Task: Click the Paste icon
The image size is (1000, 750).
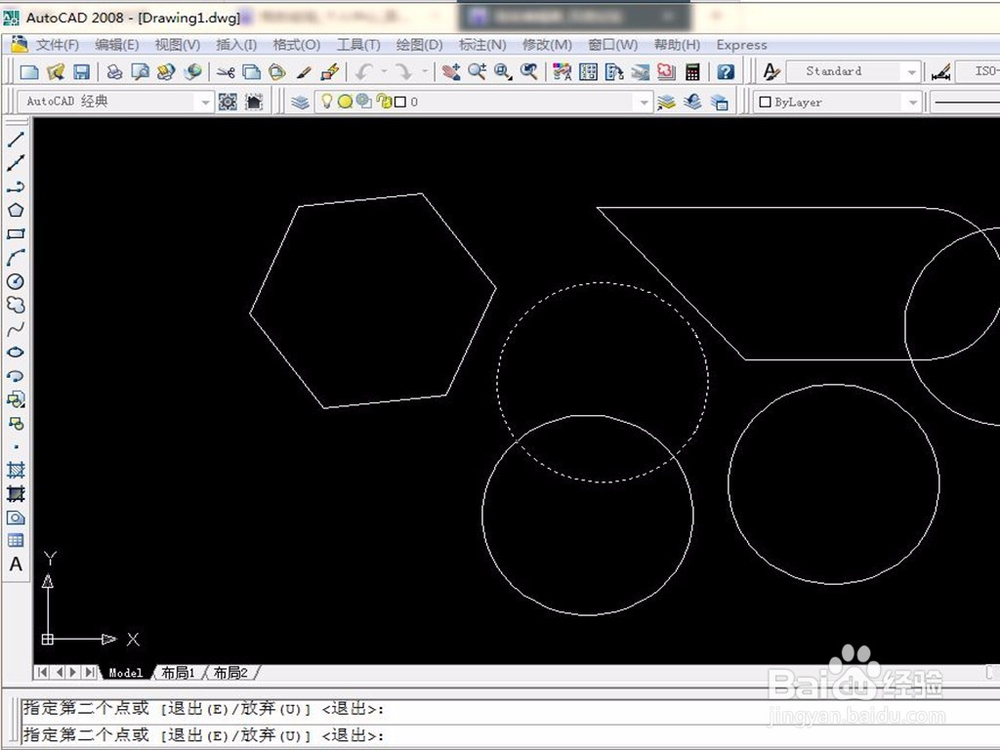Action: point(277,71)
